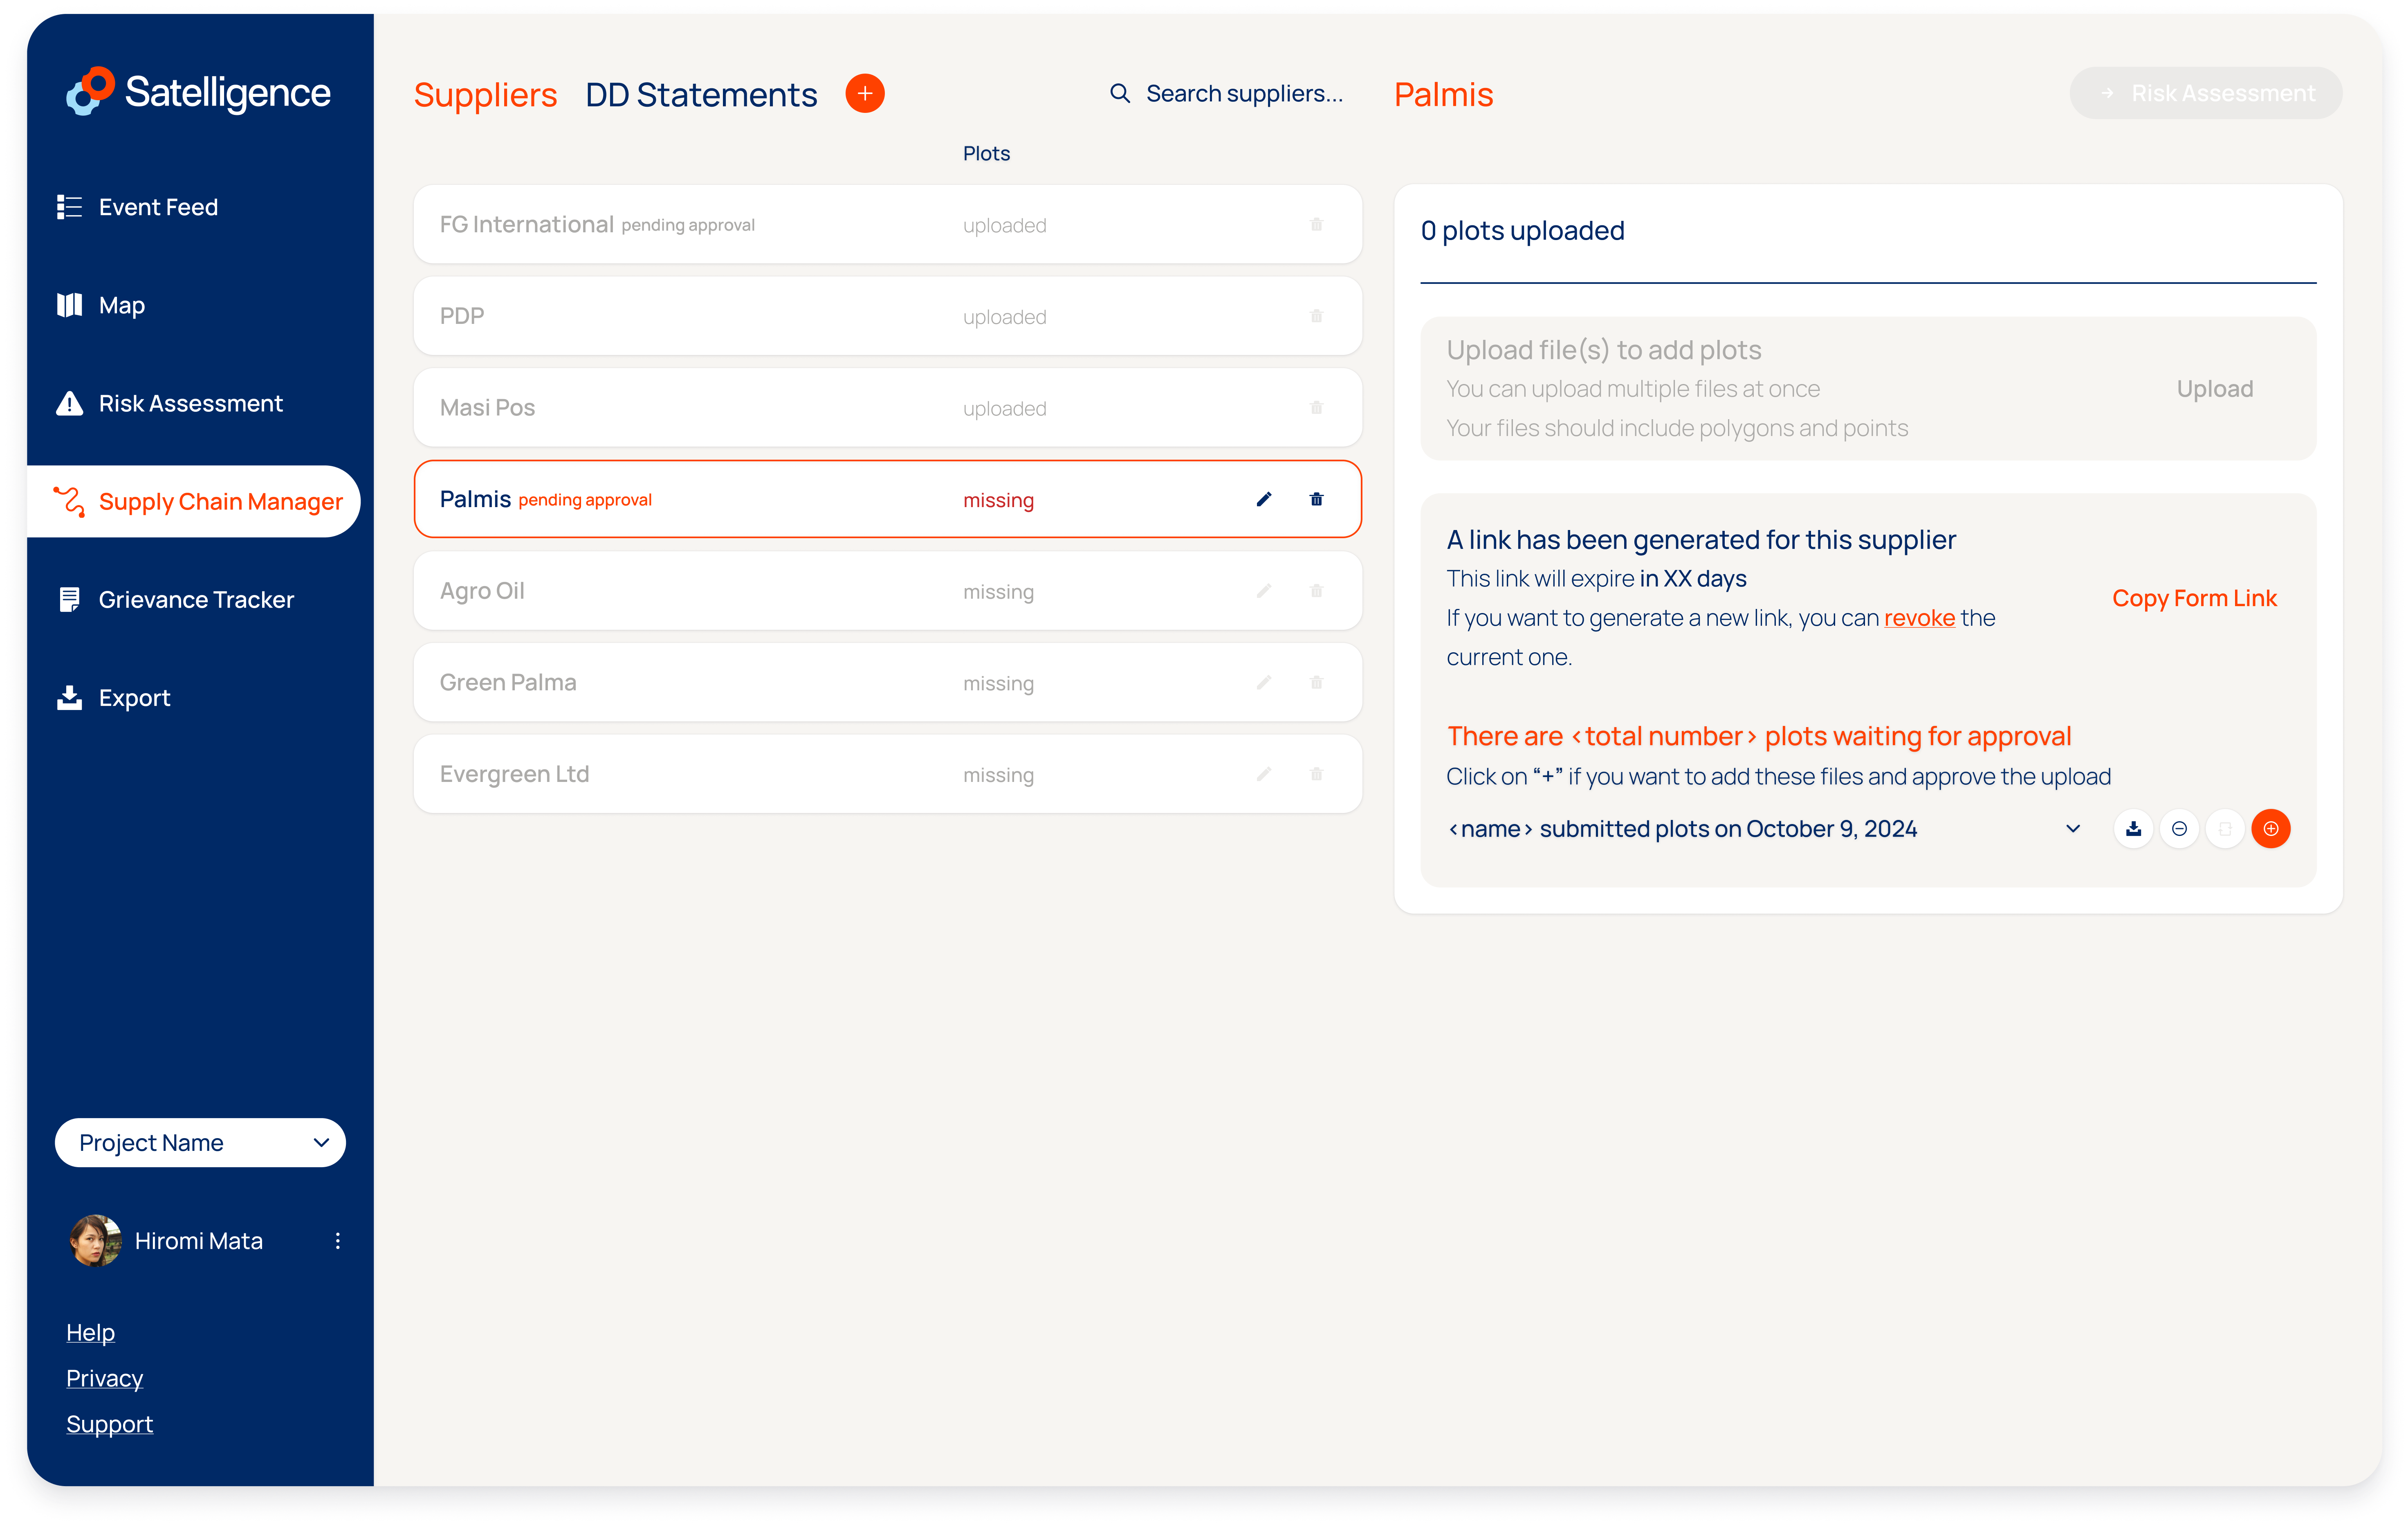This screenshot has height=1525, width=2408.
Task: Open Event Feed from sidebar
Action: [157, 207]
